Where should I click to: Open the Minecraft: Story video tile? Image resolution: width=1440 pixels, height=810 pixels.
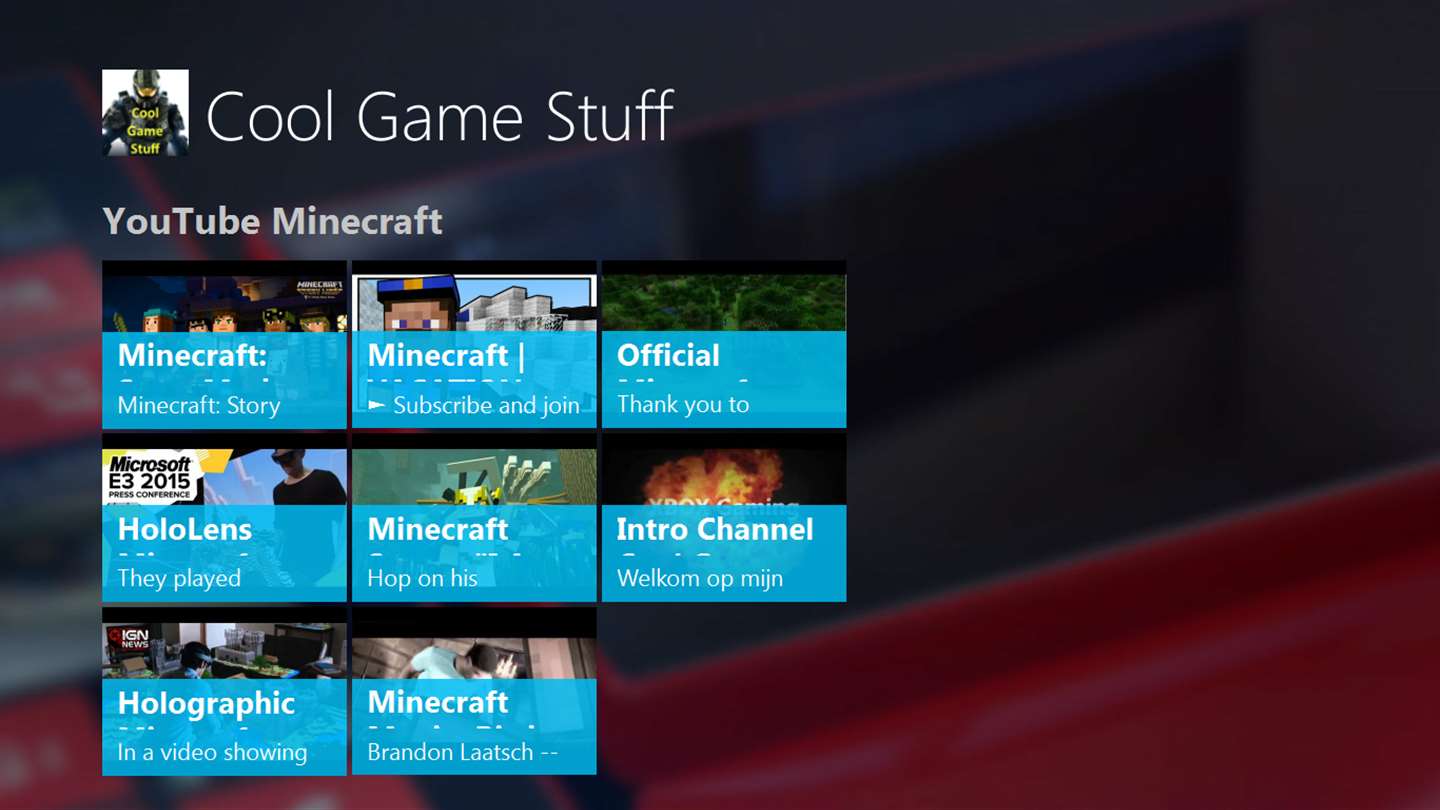224,345
